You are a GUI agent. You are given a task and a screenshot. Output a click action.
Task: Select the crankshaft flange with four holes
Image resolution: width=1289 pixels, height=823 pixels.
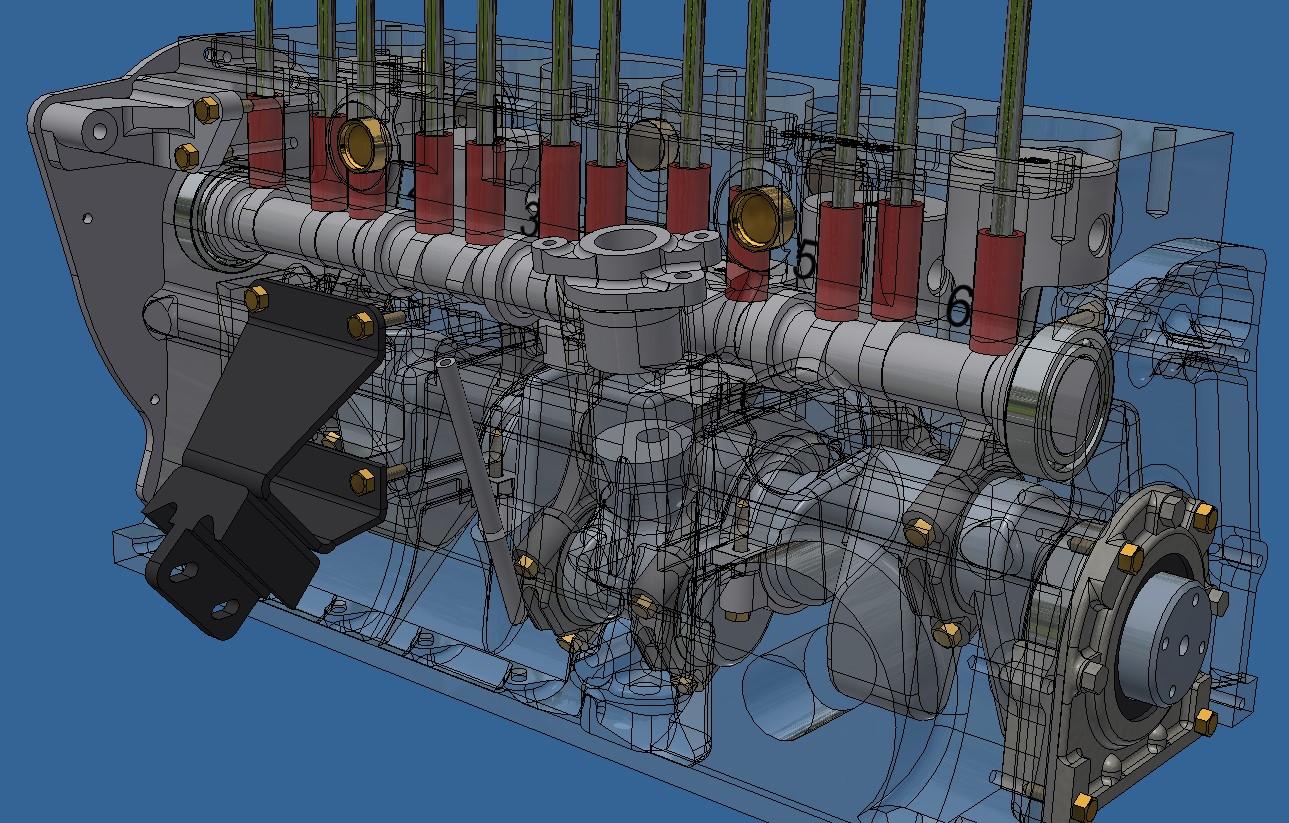click(1164, 640)
